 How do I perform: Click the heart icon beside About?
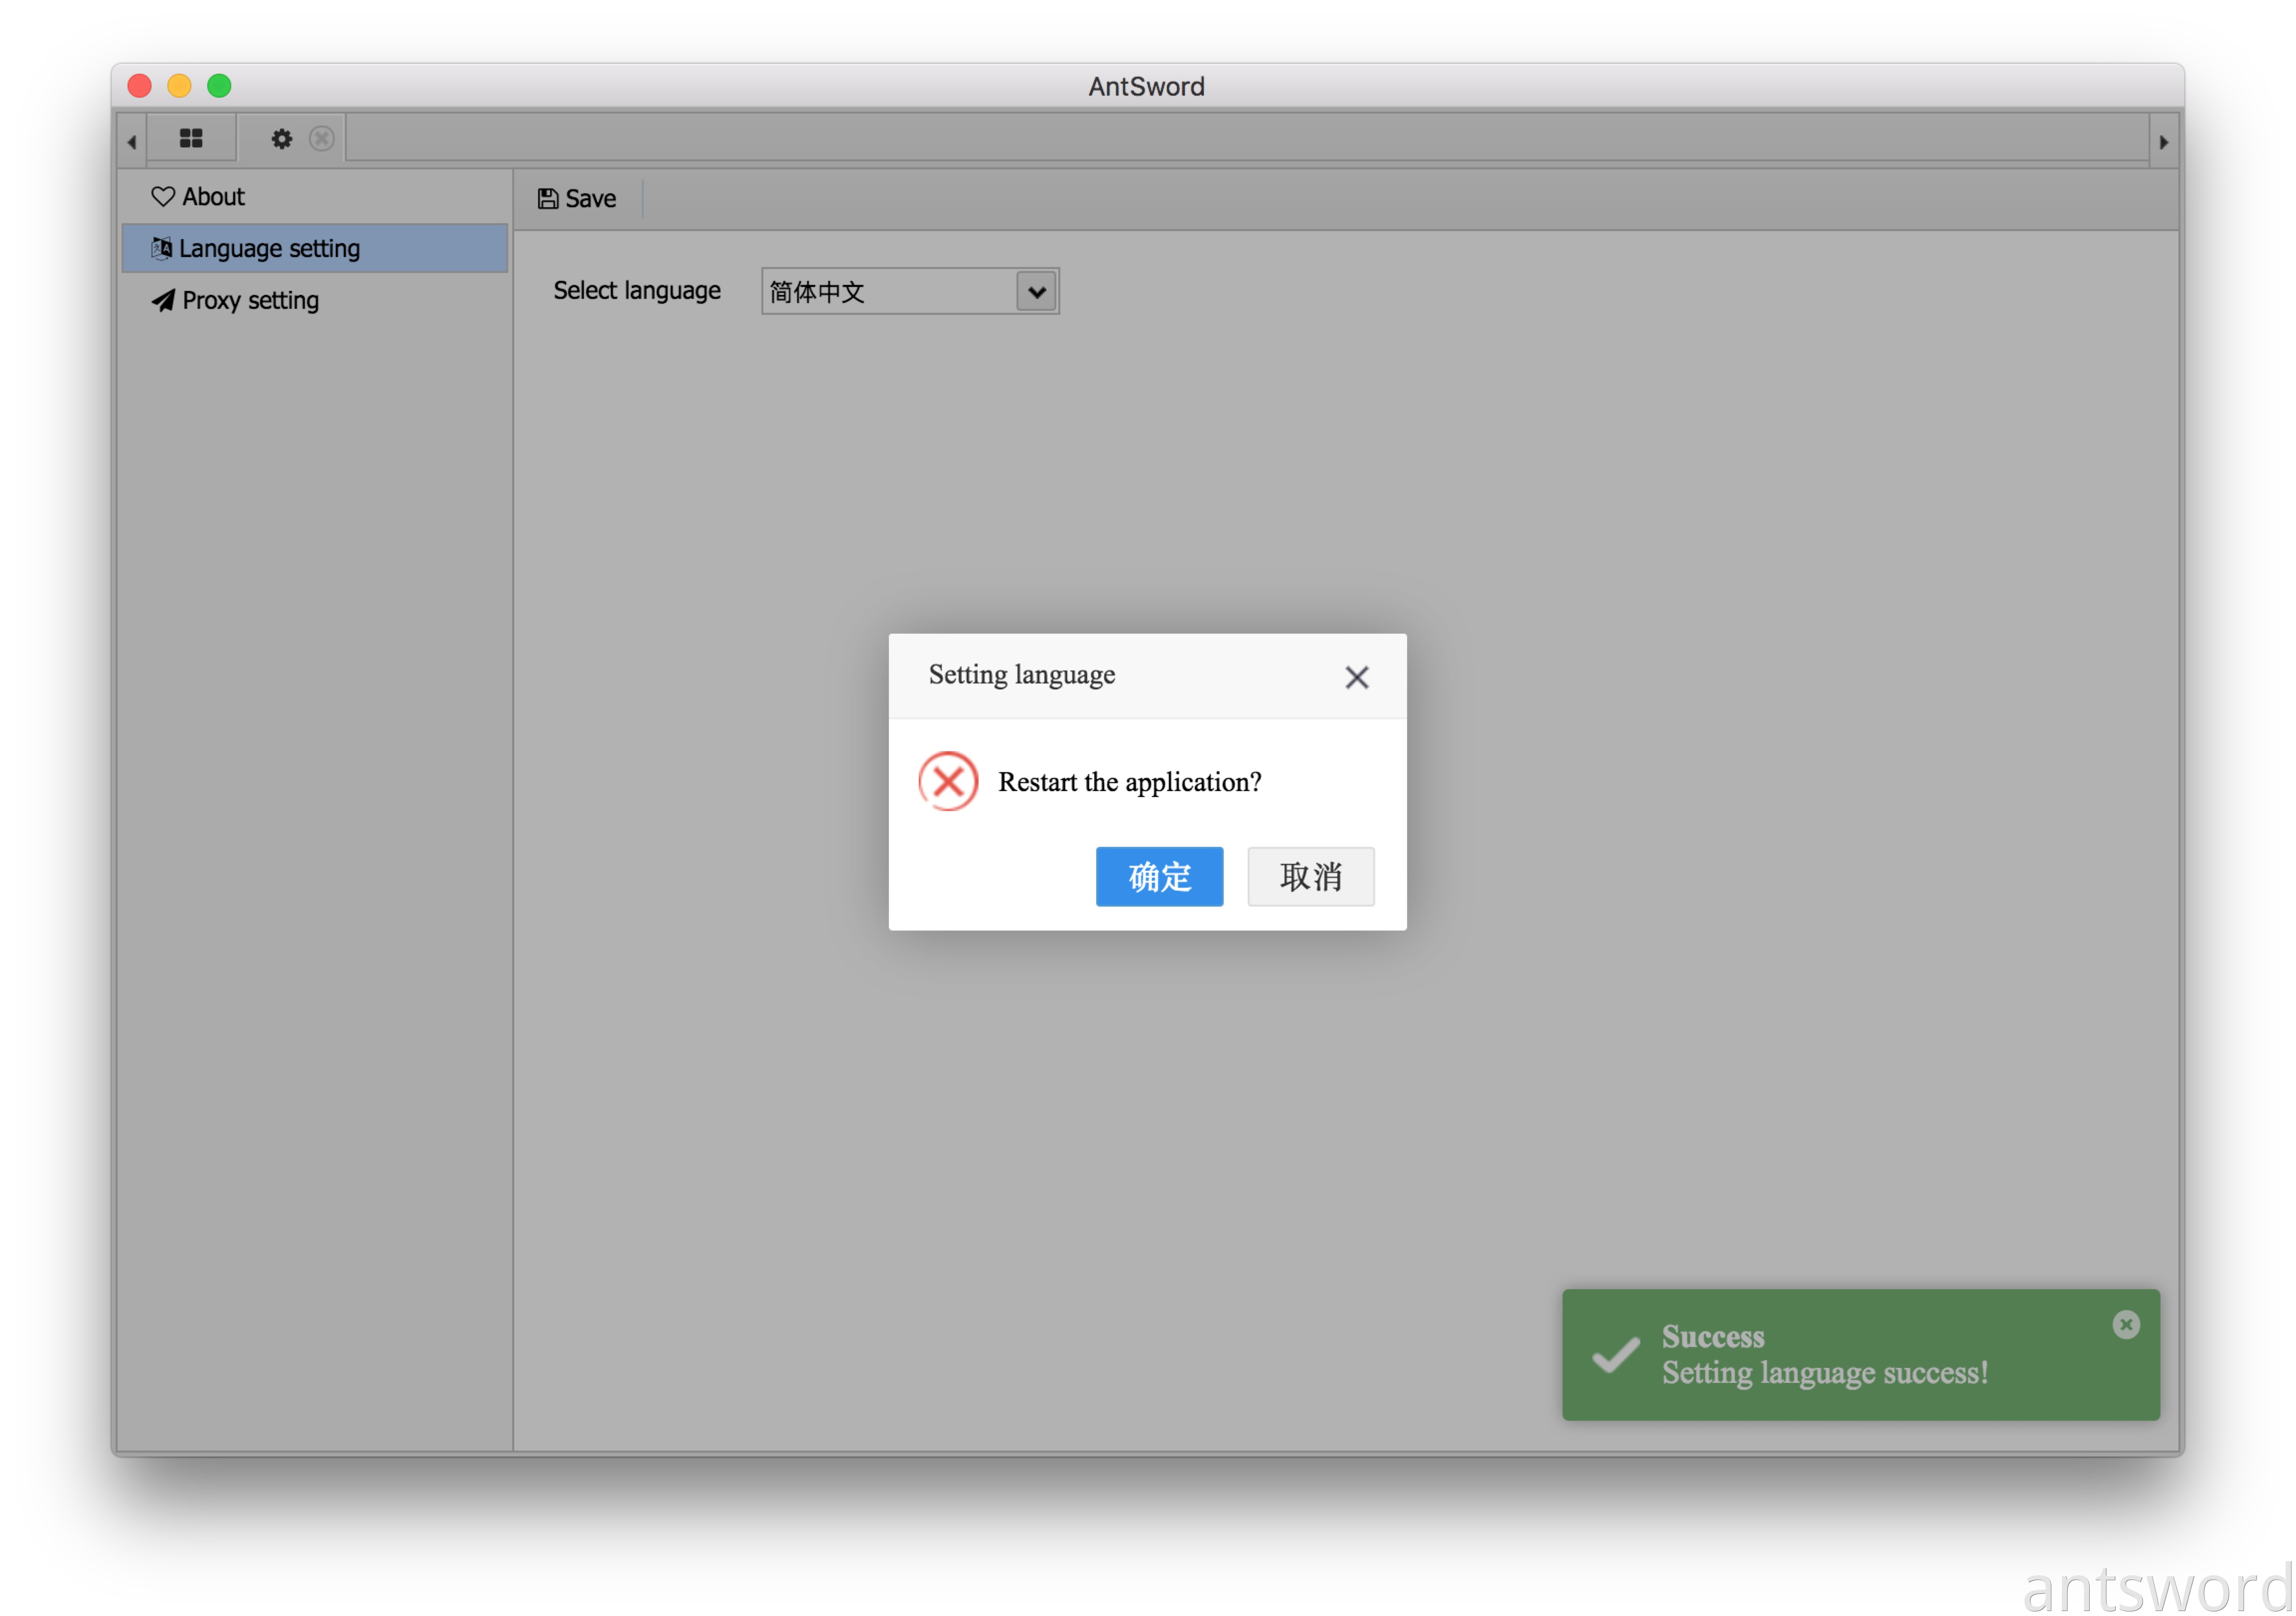pyautogui.click(x=163, y=197)
